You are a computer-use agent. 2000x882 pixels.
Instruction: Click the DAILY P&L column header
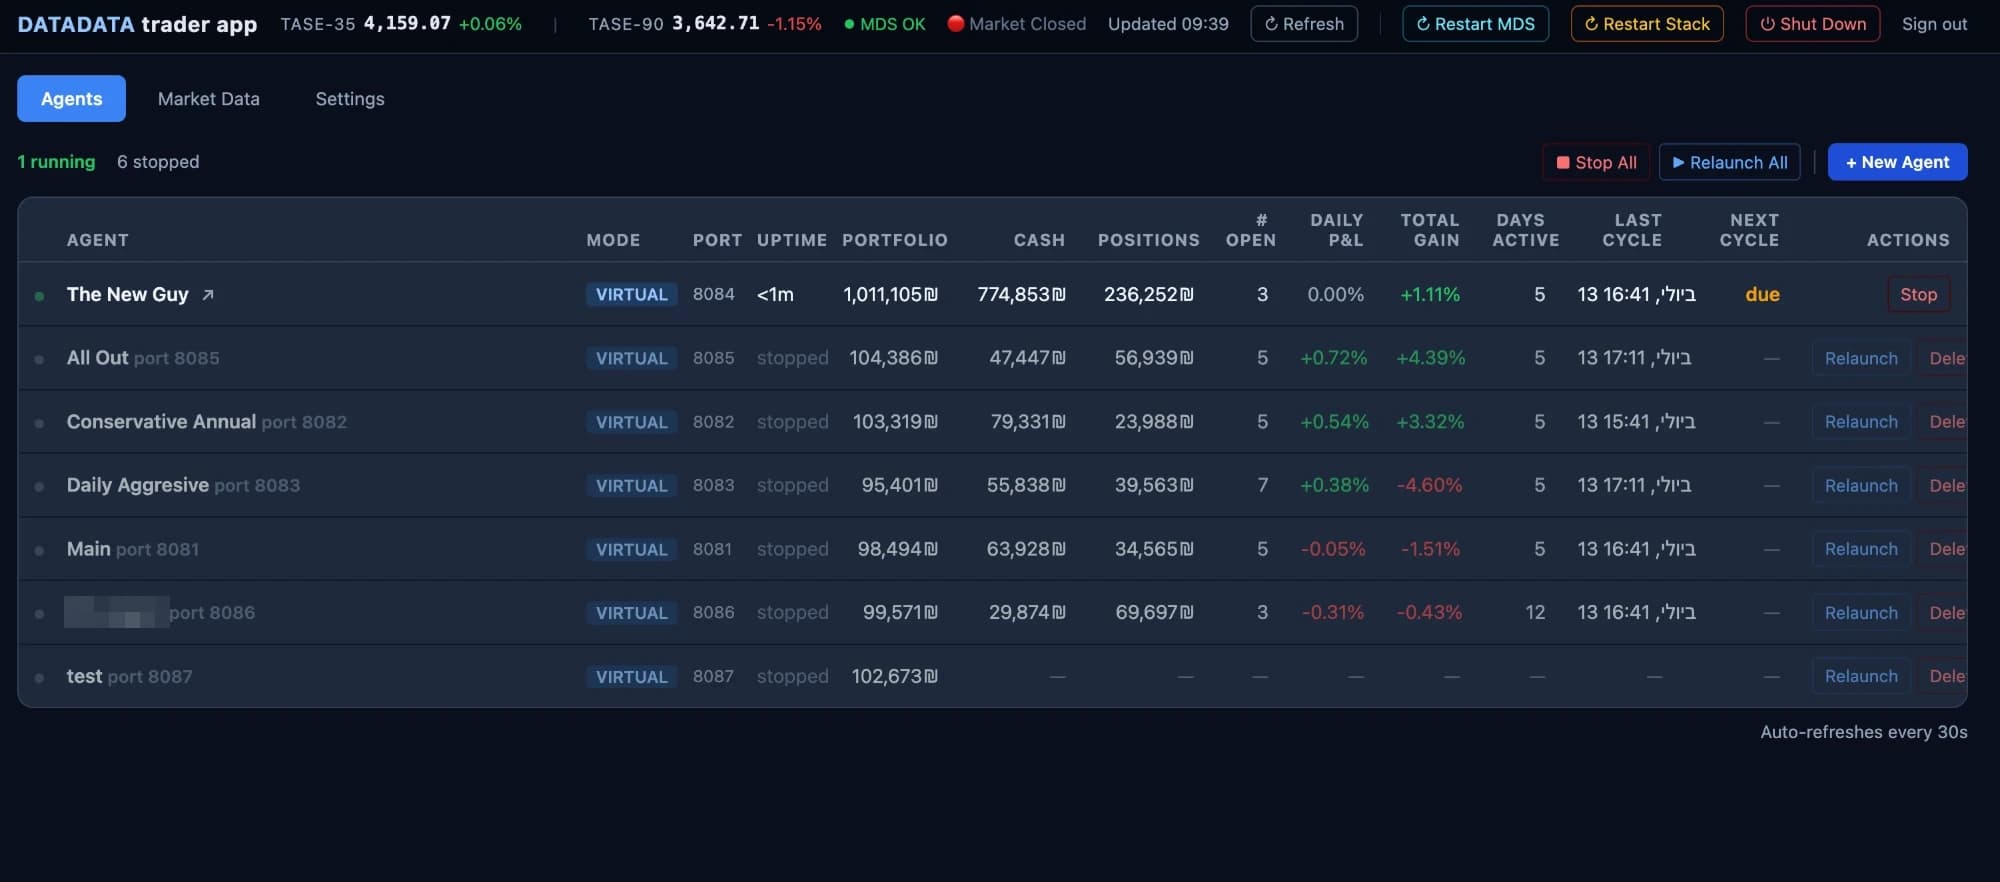[1336, 230]
